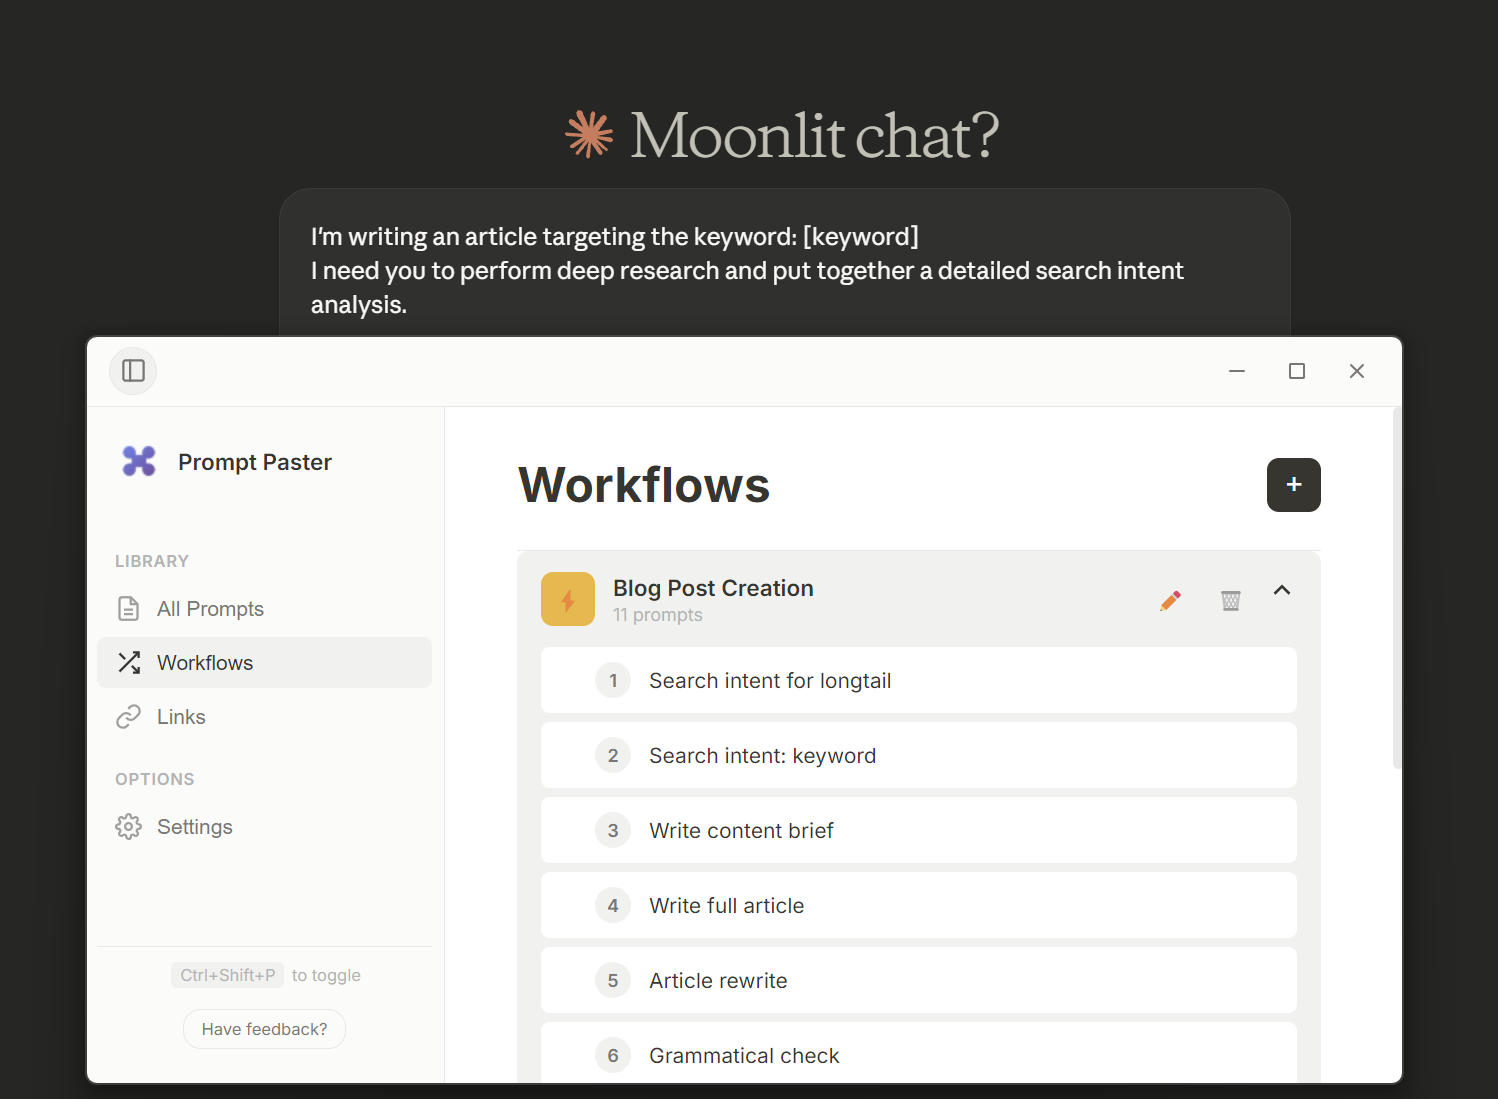Click the chat message input text
1498x1099 pixels.
pyautogui.click(x=747, y=270)
